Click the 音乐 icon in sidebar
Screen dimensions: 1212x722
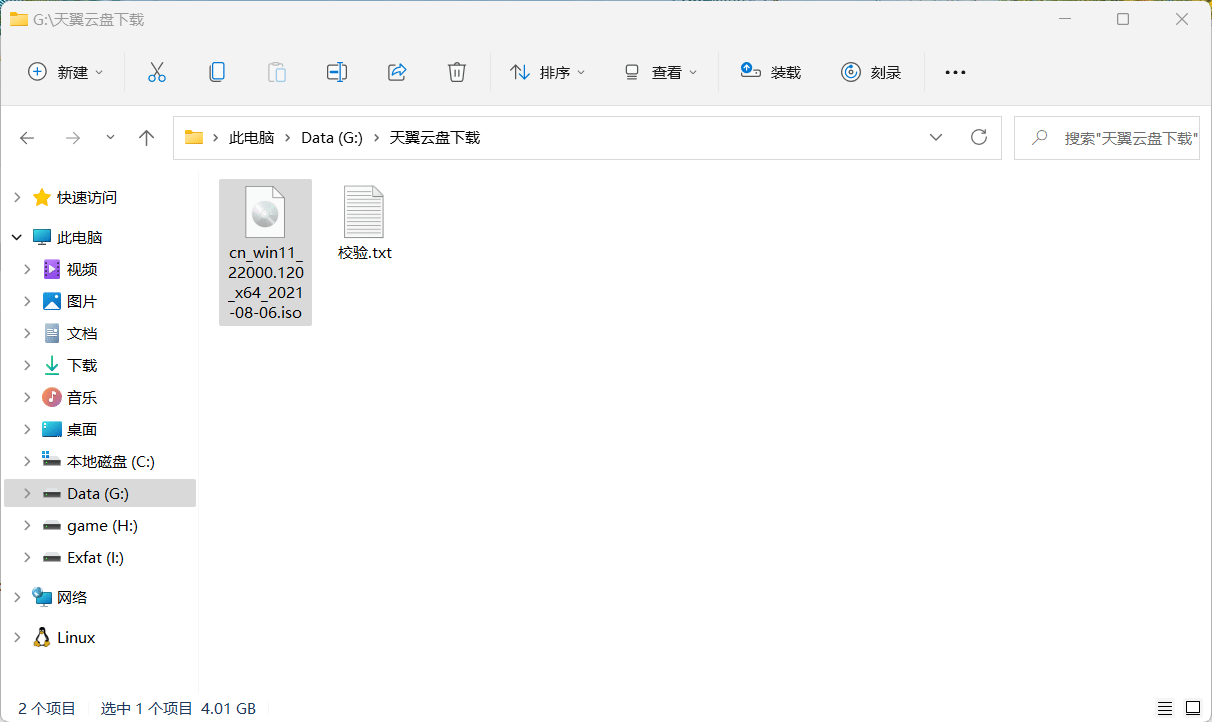[x=52, y=398]
